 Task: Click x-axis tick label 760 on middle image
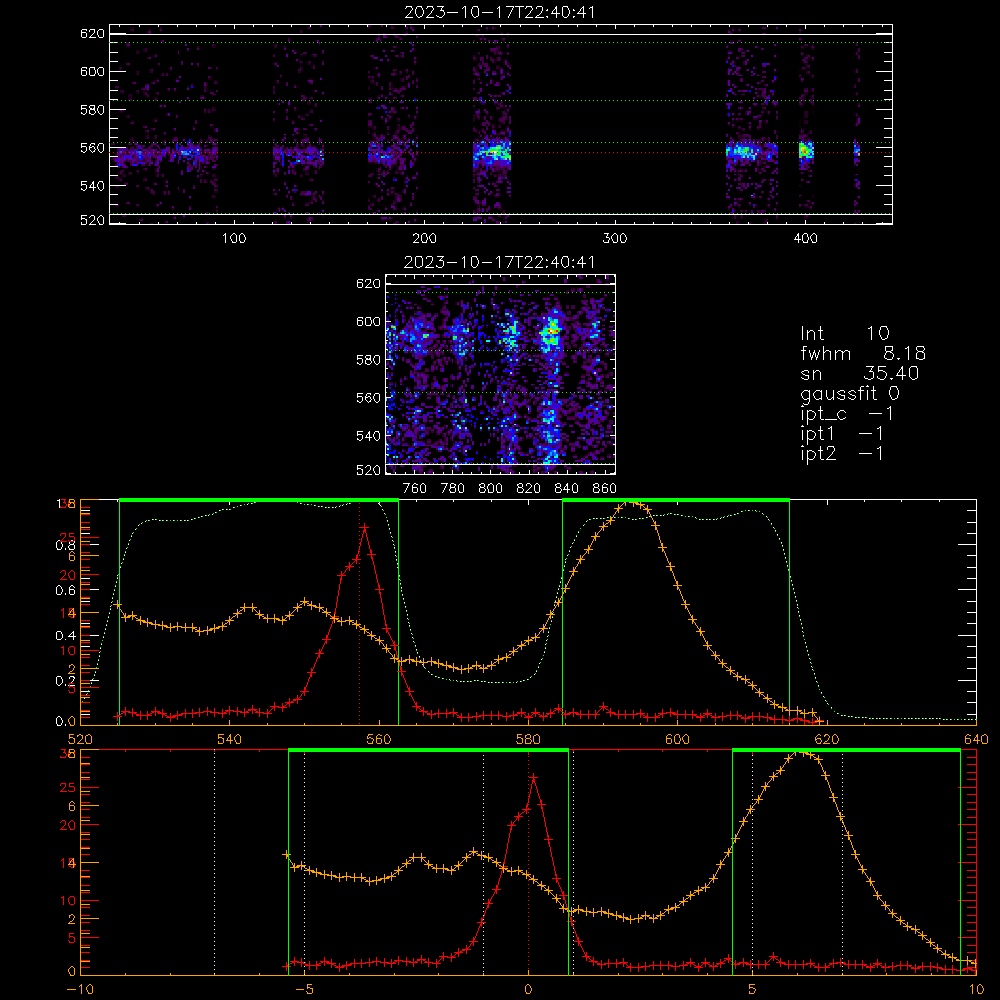click(415, 489)
